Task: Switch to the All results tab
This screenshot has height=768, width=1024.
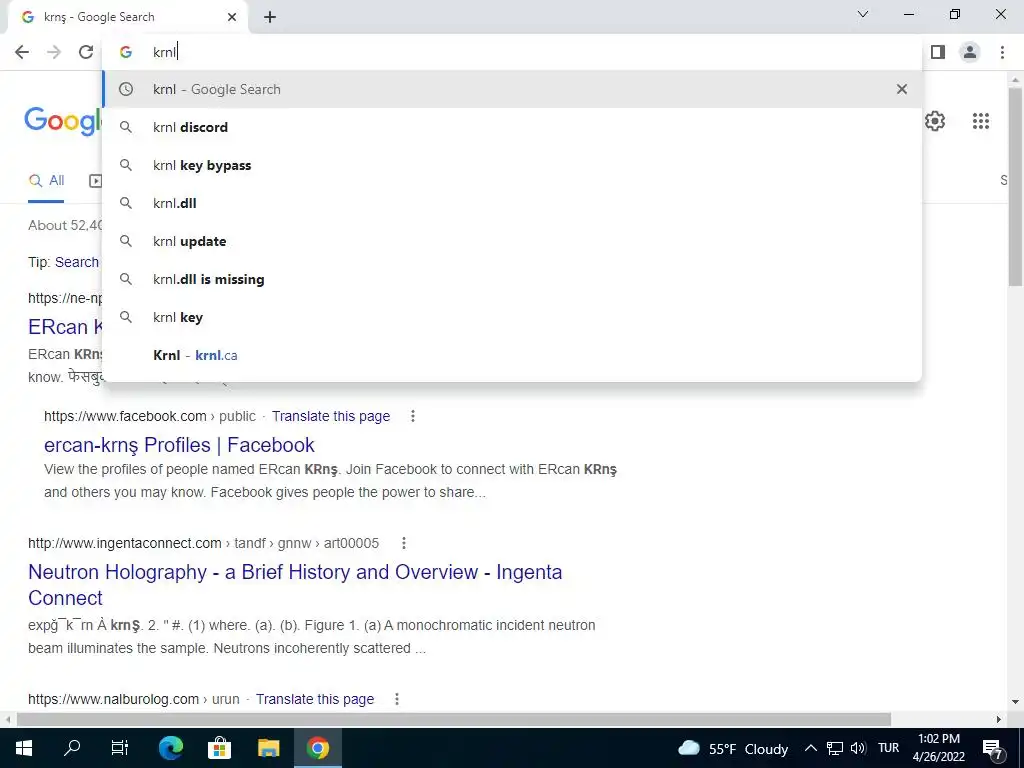Action: (x=46, y=181)
